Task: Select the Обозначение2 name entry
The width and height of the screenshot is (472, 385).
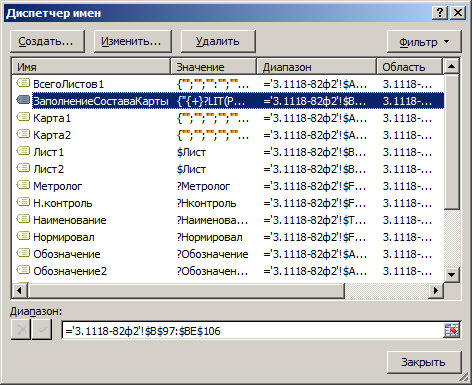Action: [70, 271]
